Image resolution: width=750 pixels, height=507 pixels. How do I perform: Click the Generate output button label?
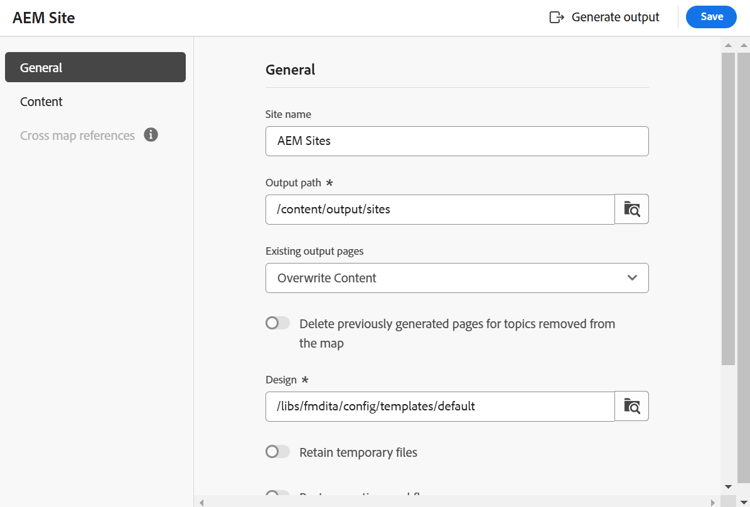pos(615,17)
